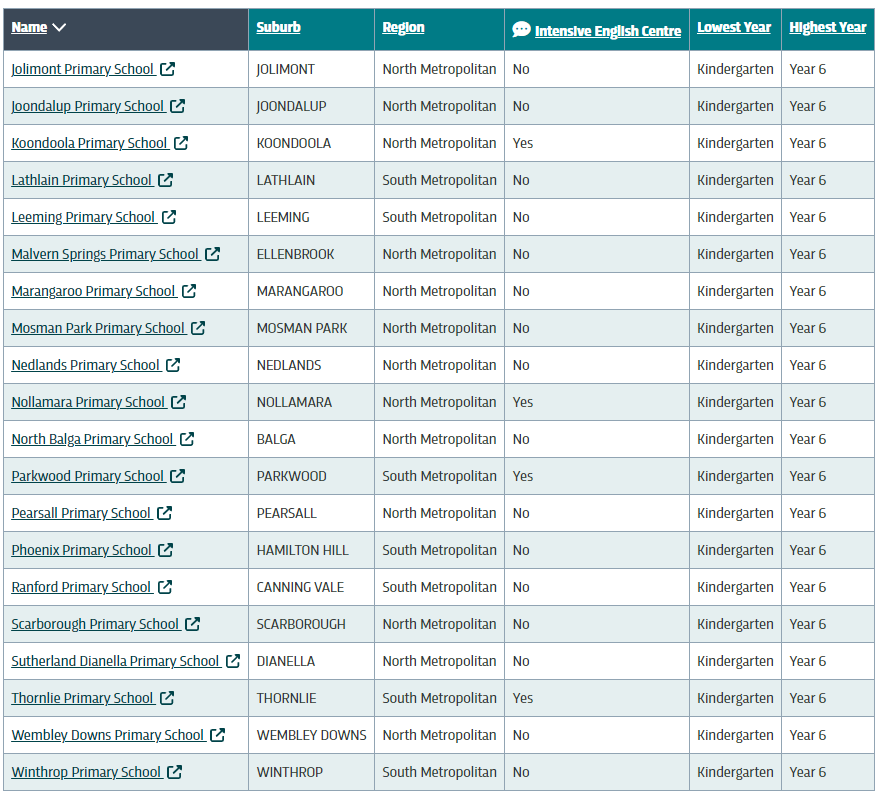The width and height of the screenshot is (888, 805).
Task: Click external link icon beside Thornlie Primary School
Action: [x=166, y=698]
